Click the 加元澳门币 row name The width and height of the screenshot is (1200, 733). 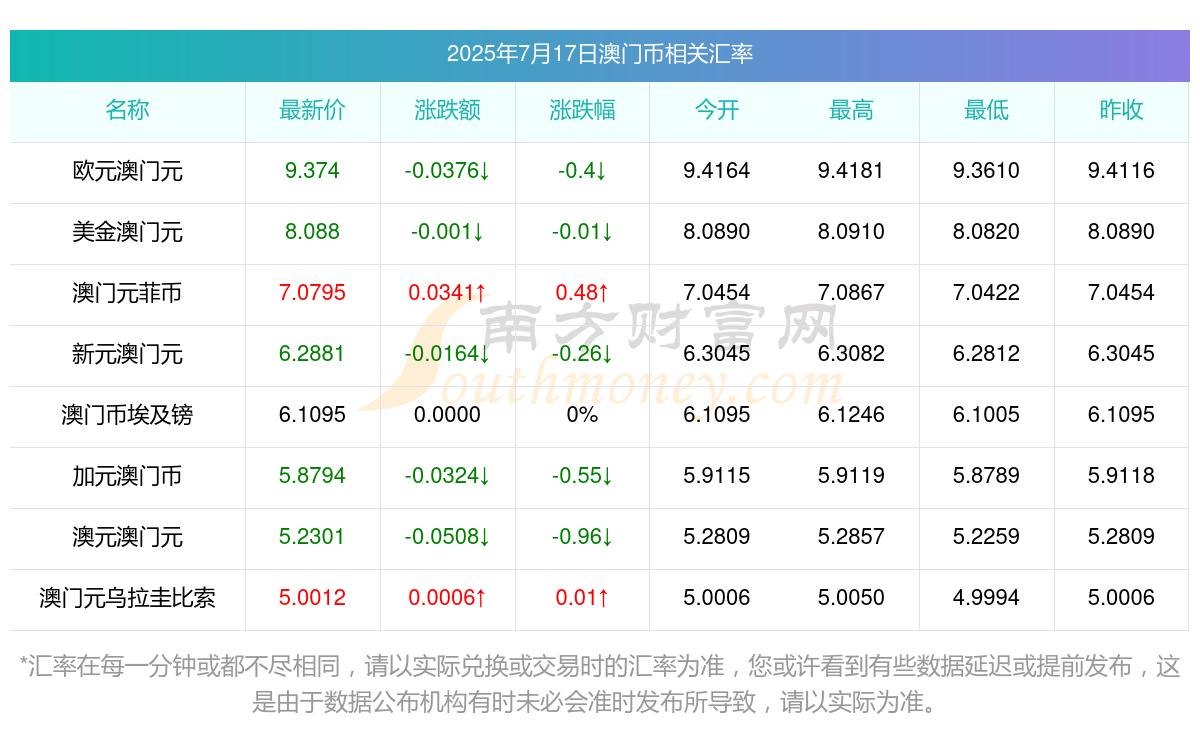pos(128,476)
